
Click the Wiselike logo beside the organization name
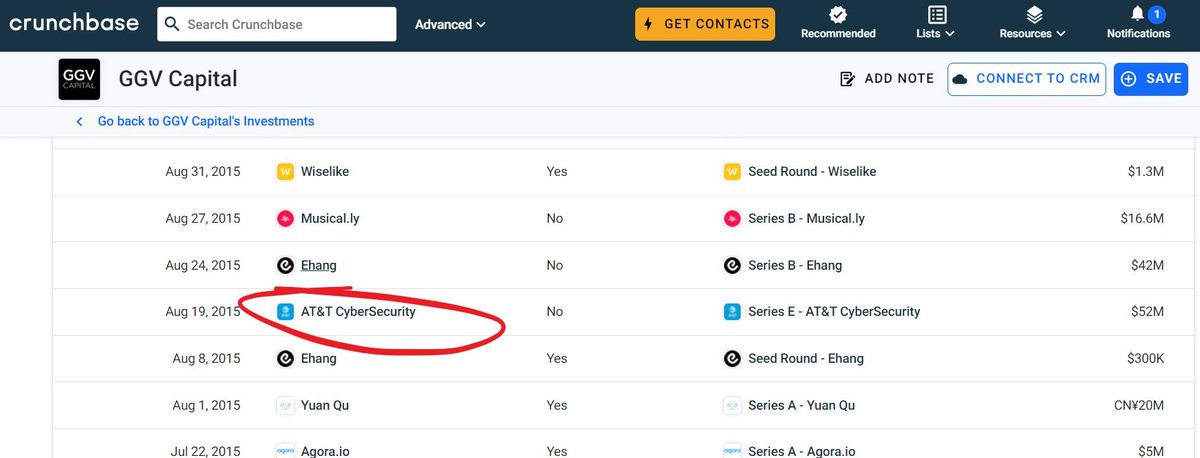tap(285, 172)
